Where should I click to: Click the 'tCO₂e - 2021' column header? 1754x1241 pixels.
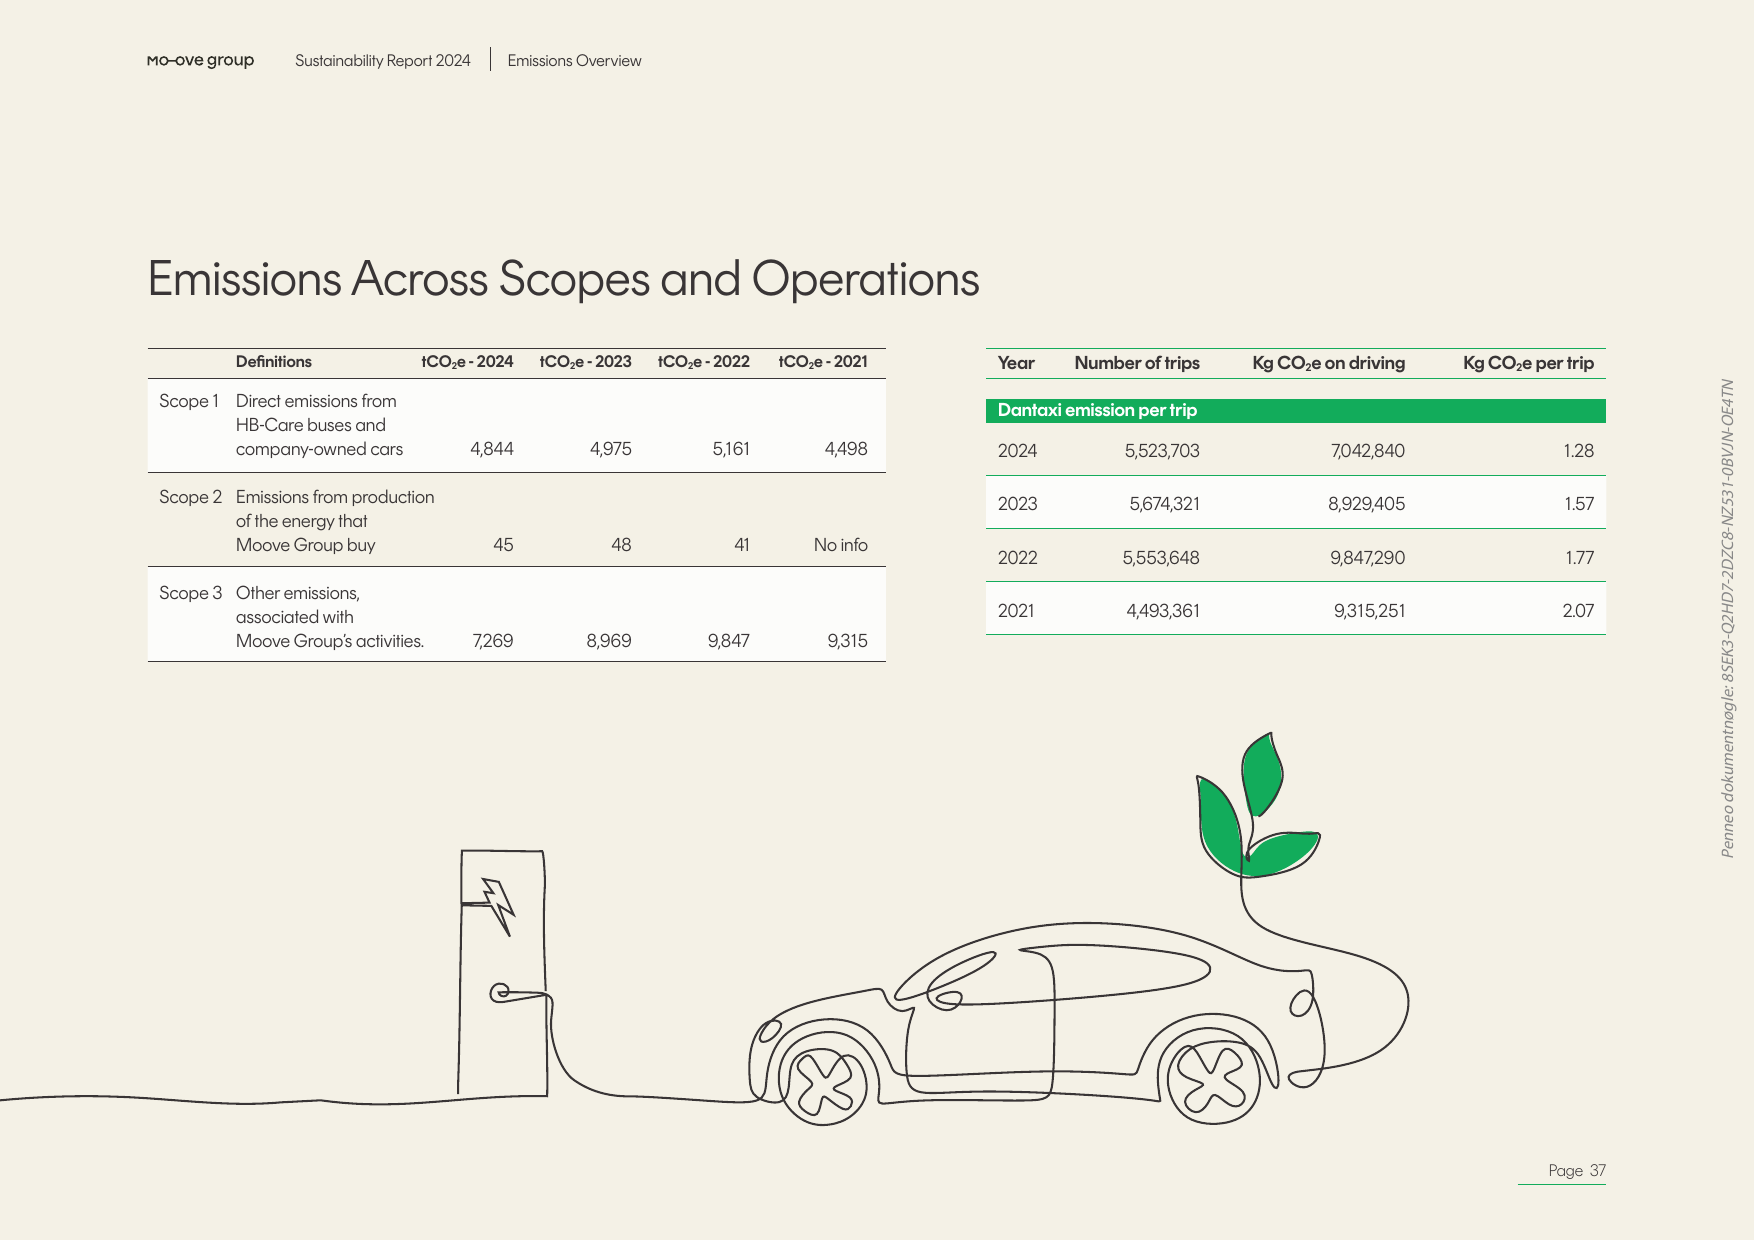tap(822, 362)
